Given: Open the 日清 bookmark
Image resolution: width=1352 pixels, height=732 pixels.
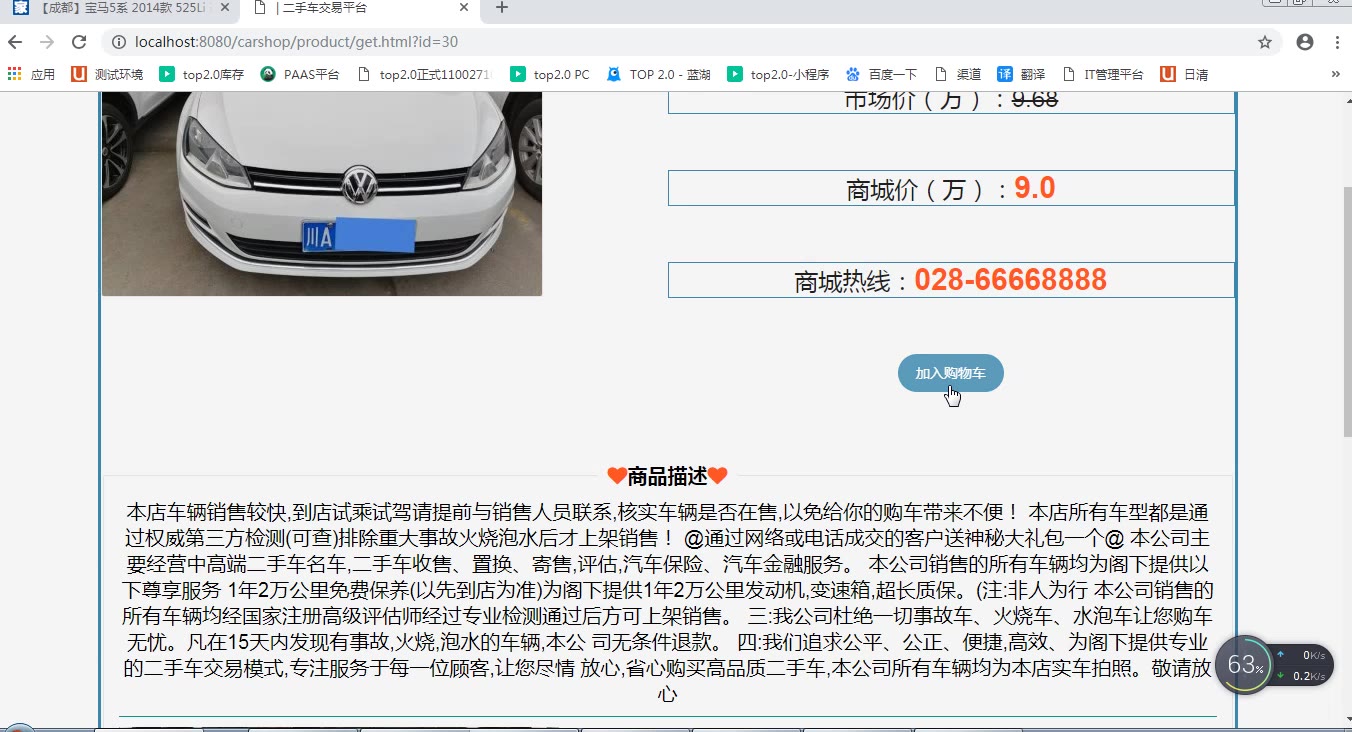Looking at the screenshot, I should pyautogui.click(x=1184, y=74).
